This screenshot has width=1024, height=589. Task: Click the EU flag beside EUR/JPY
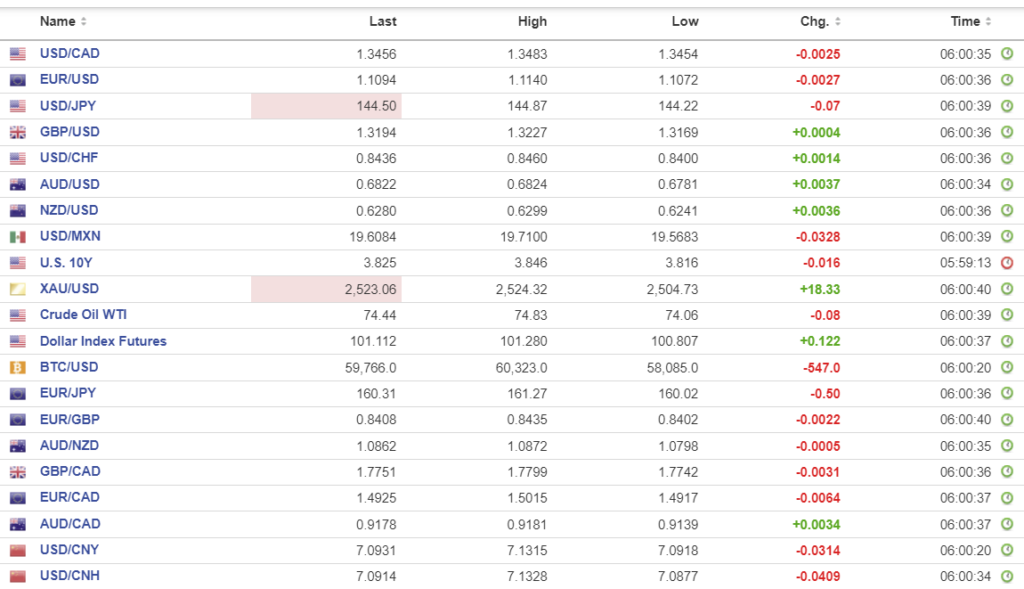pos(17,394)
